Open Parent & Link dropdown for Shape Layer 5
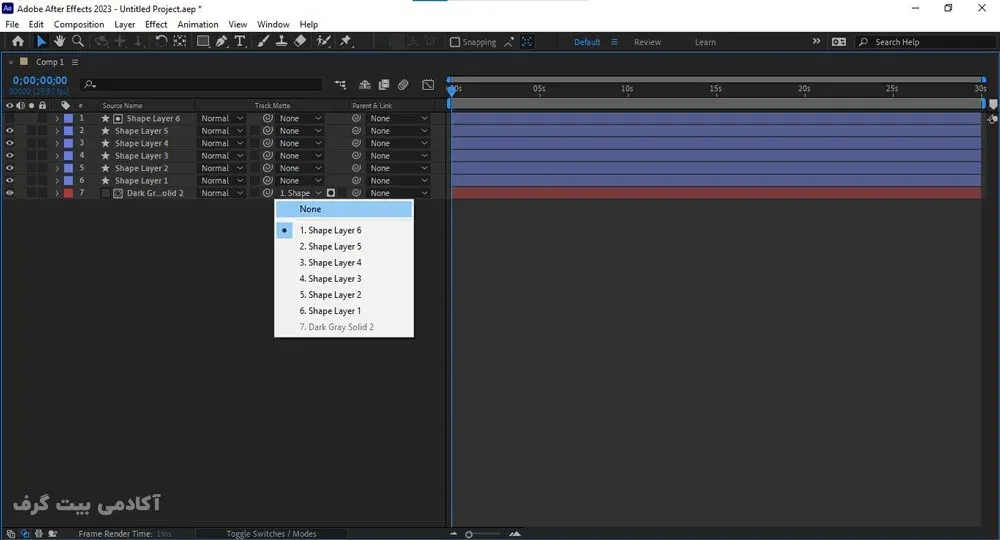Screen dimensions: 1000x540 point(399,131)
